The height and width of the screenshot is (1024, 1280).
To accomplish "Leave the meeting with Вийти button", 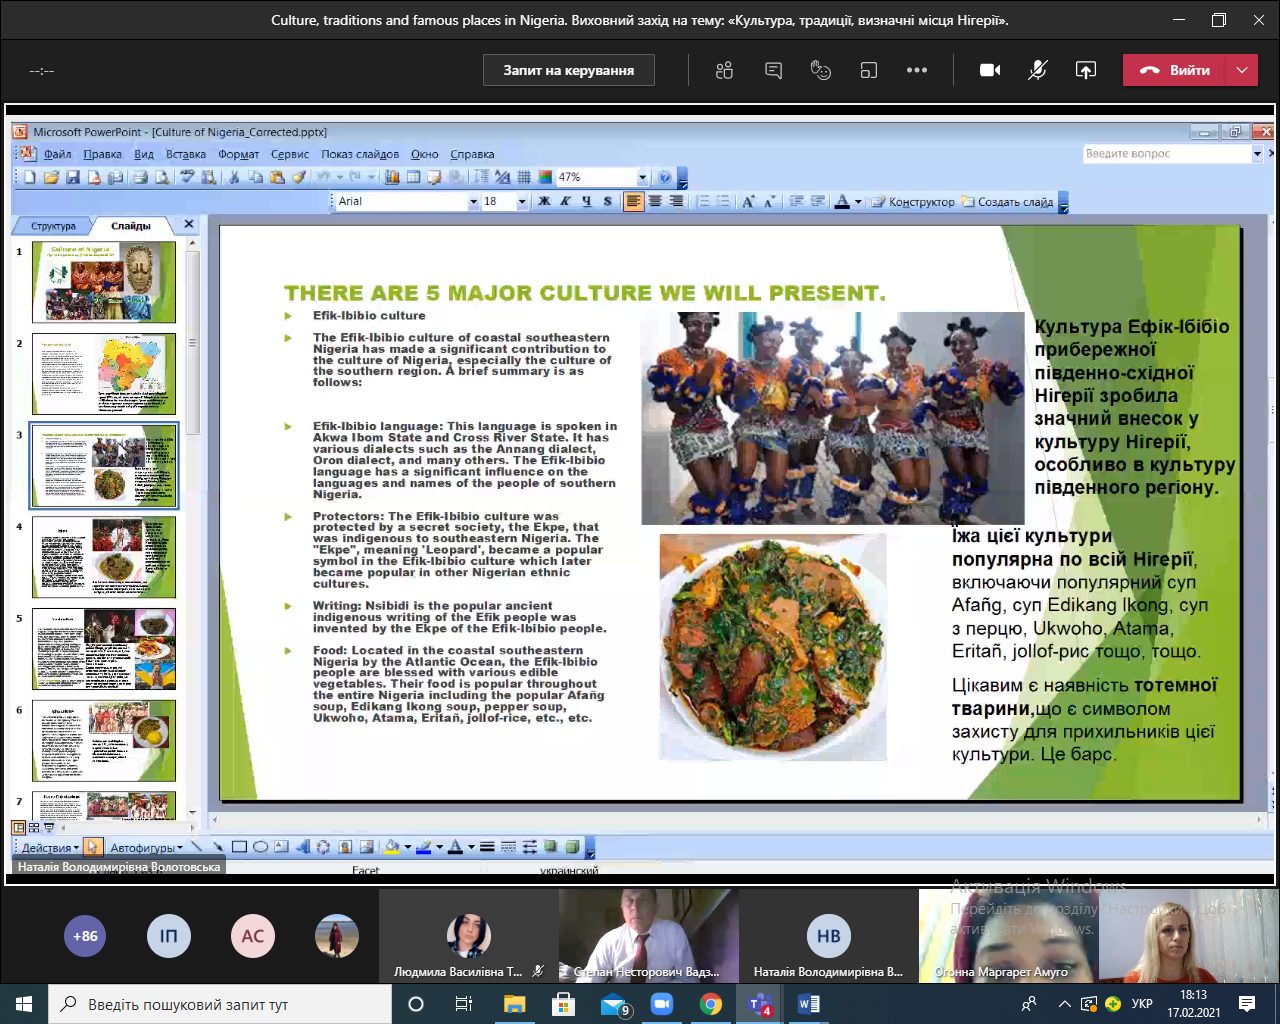I will (x=1175, y=70).
